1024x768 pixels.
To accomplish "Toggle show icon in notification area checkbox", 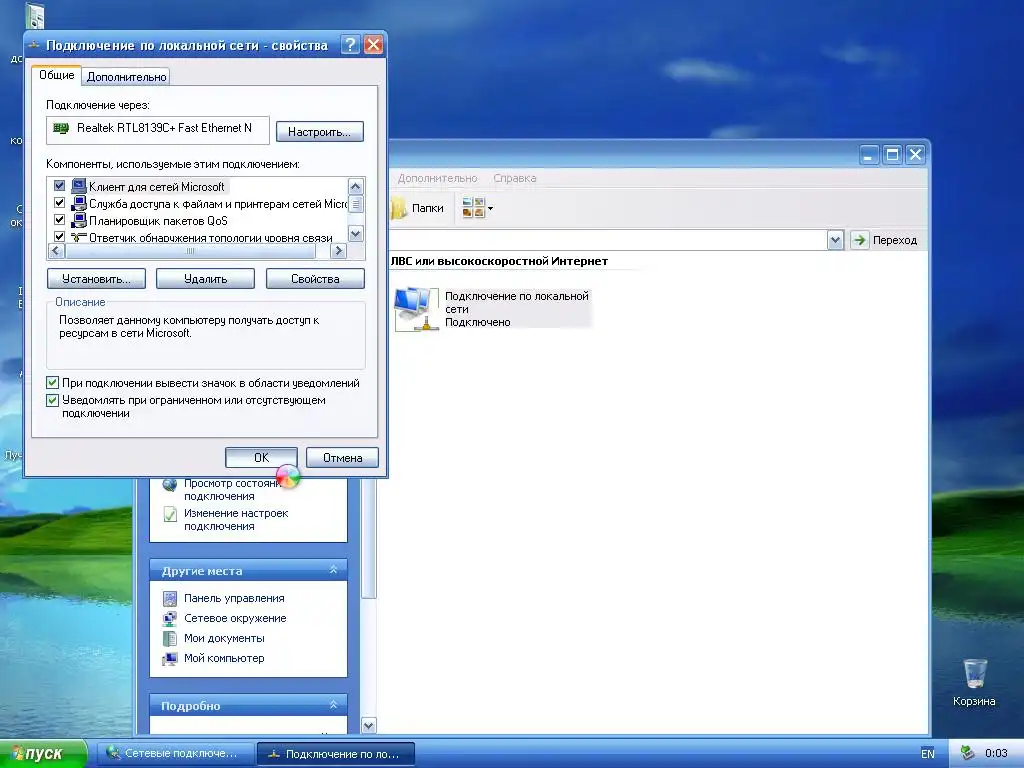I will (53, 383).
